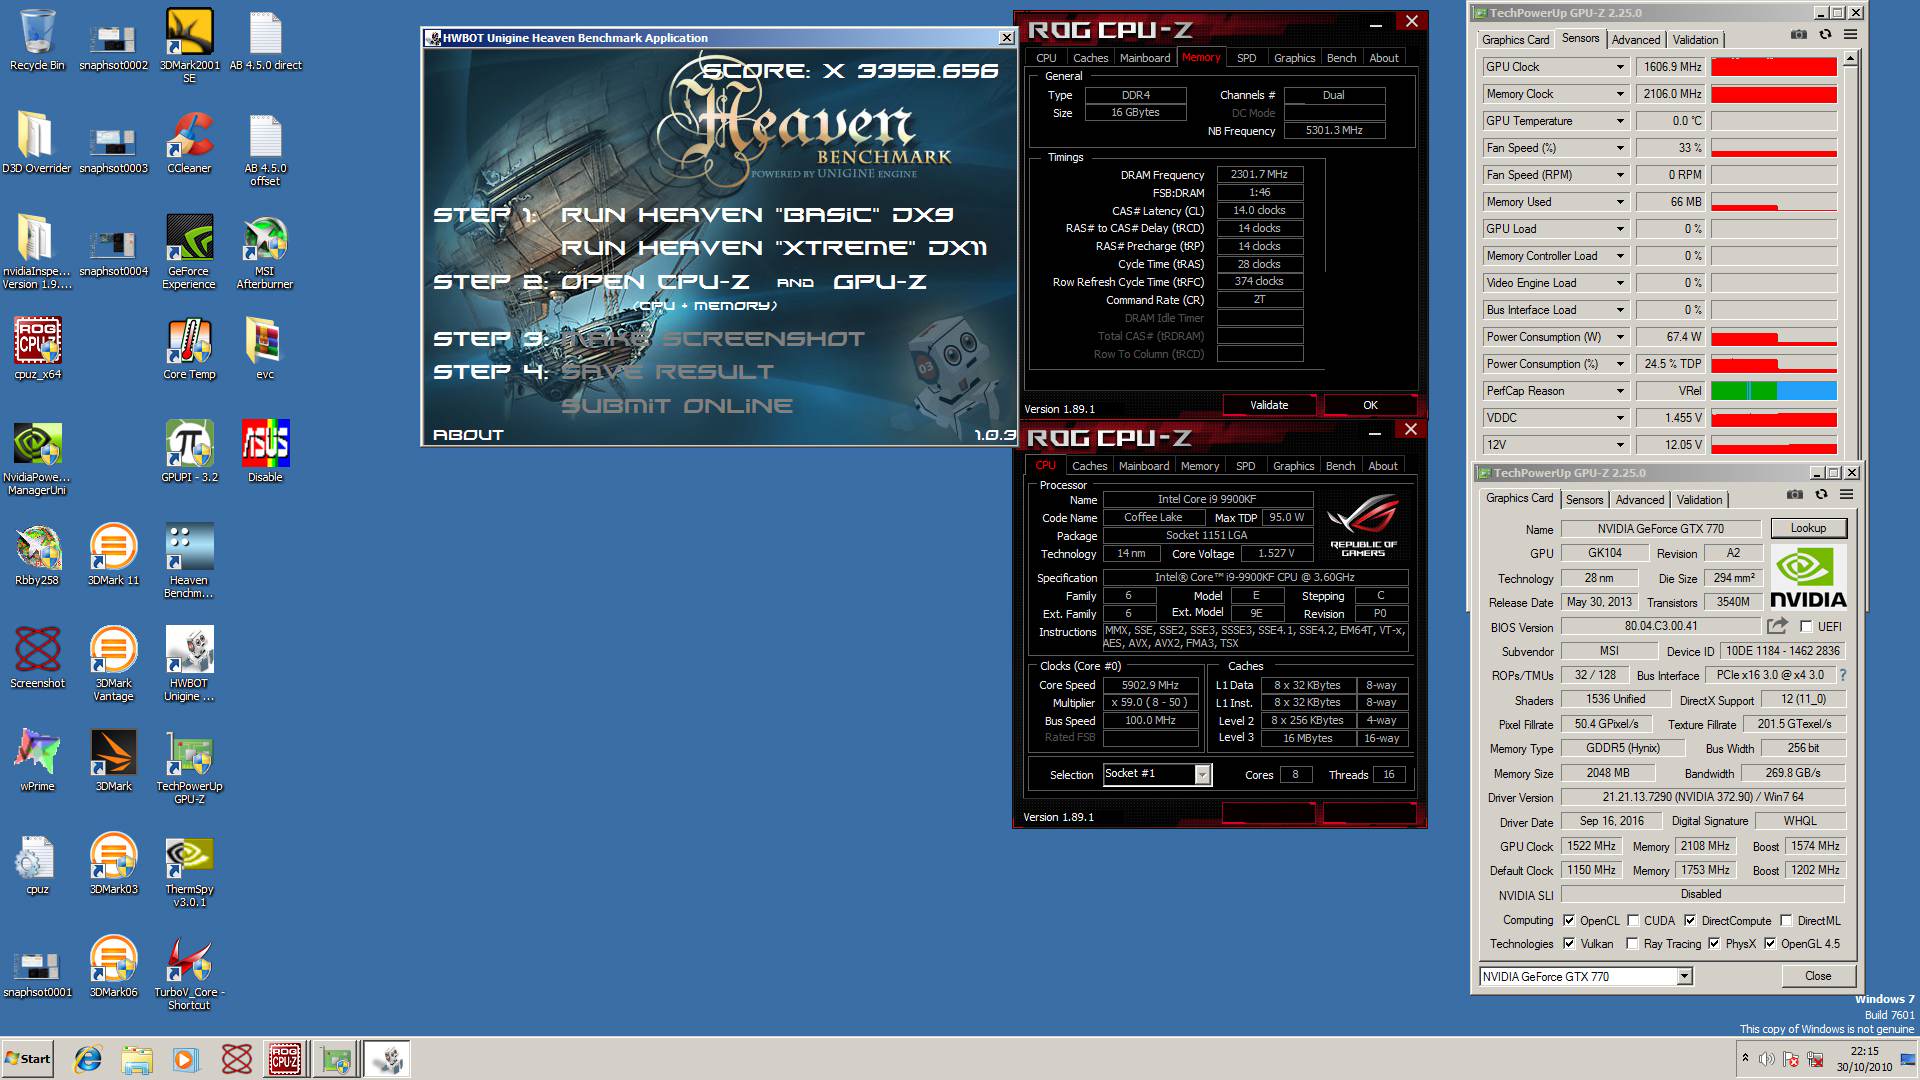Screen dimensions: 1920x1080
Task: Click GPU Clock red sensor graph
Action: click(1773, 67)
